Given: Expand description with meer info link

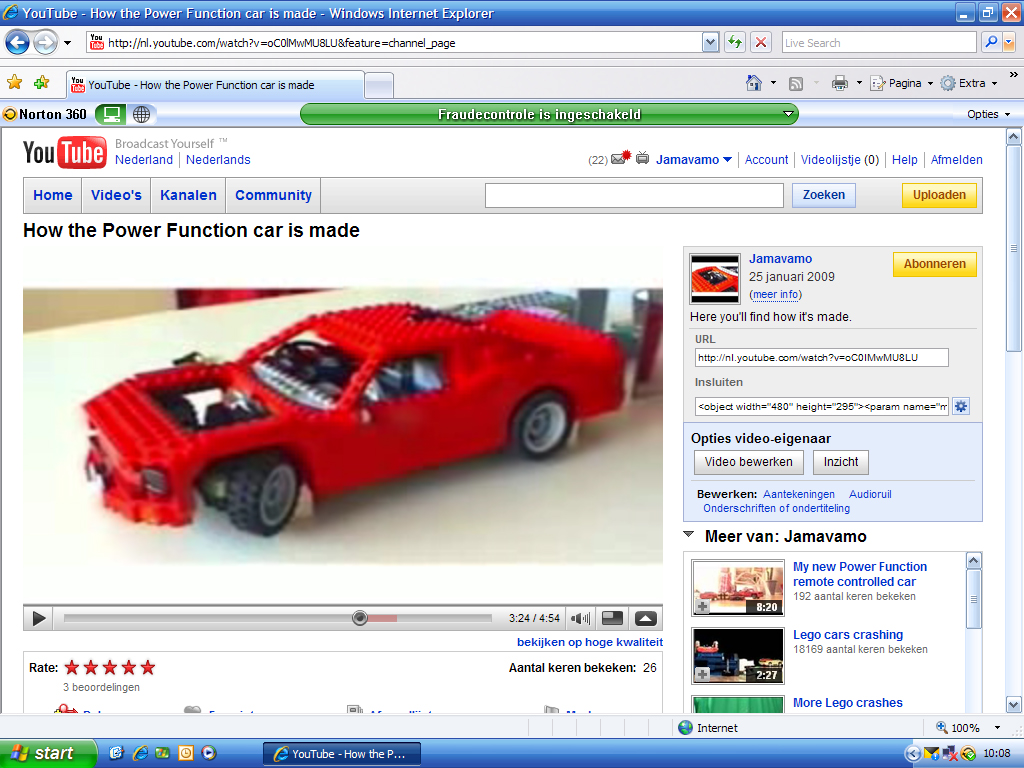Looking at the screenshot, I should point(775,295).
